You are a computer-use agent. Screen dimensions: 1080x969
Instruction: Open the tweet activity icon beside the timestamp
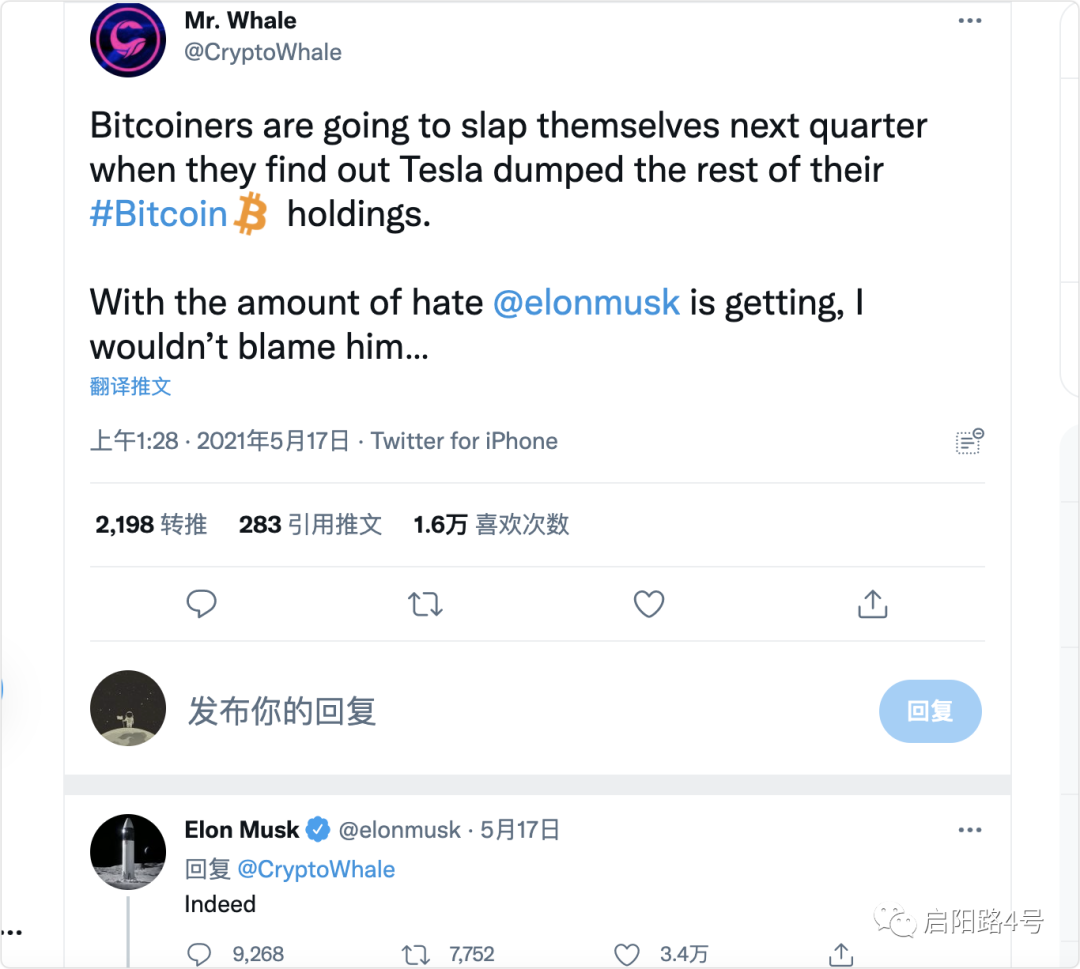pos(970,441)
